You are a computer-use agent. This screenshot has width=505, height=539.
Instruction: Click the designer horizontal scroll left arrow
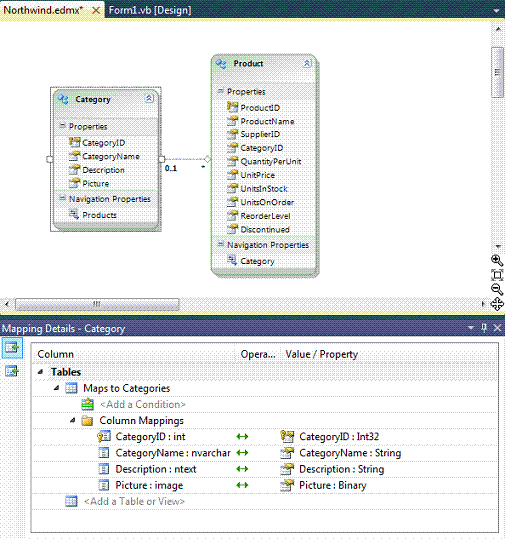point(7,304)
